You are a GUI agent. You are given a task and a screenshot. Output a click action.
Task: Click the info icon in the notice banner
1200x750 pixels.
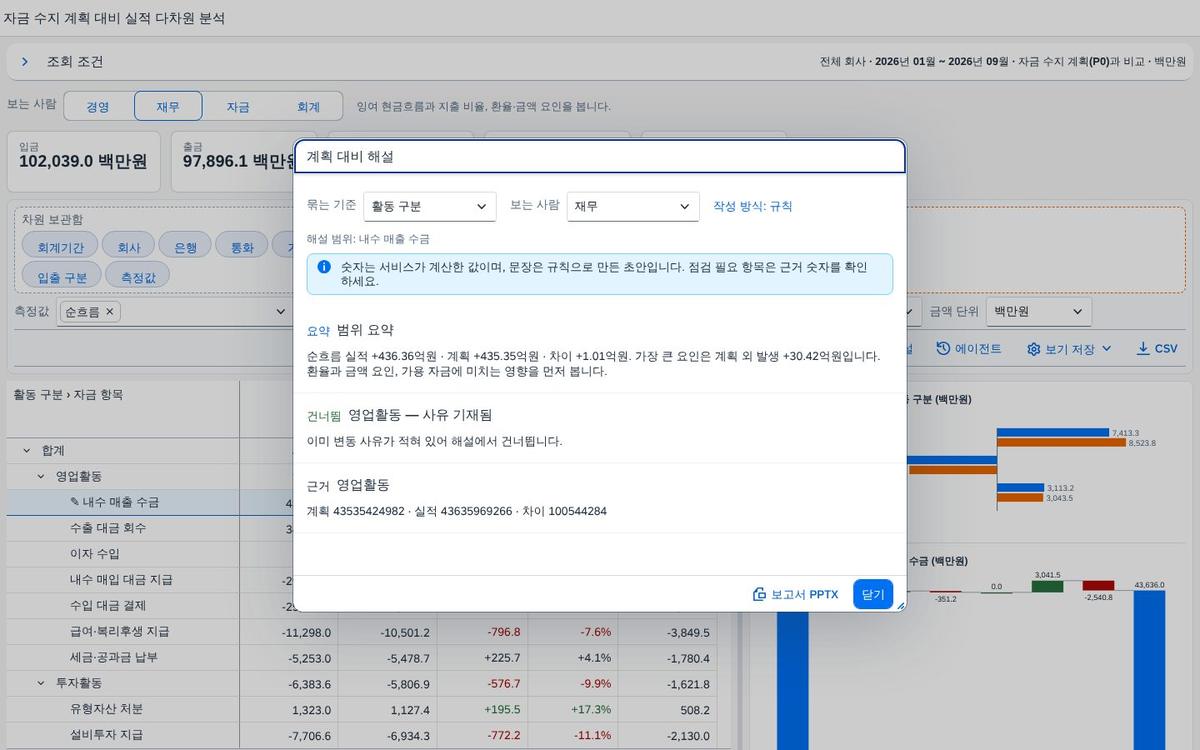(324, 267)
